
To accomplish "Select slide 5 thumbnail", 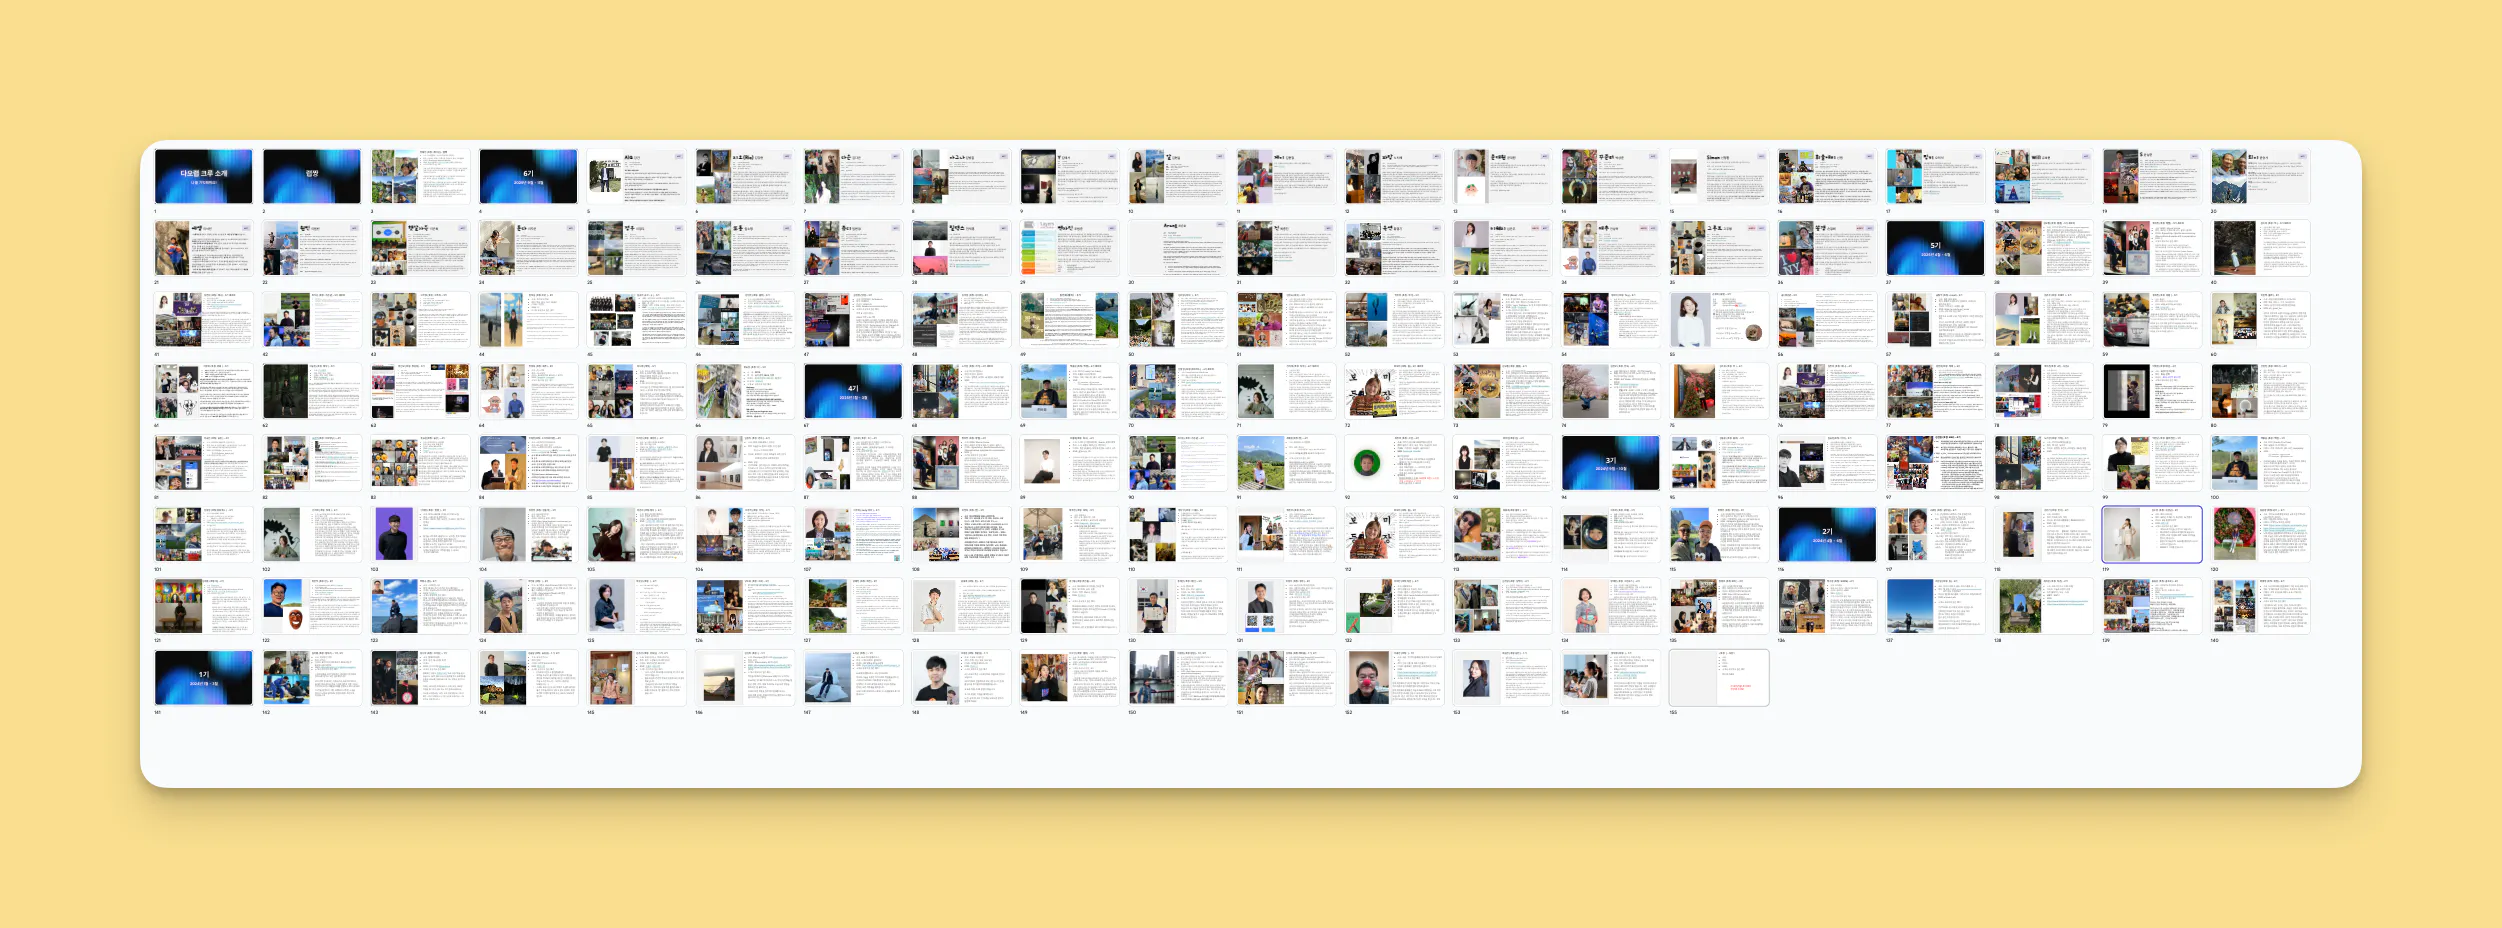I will coord(636,177).
